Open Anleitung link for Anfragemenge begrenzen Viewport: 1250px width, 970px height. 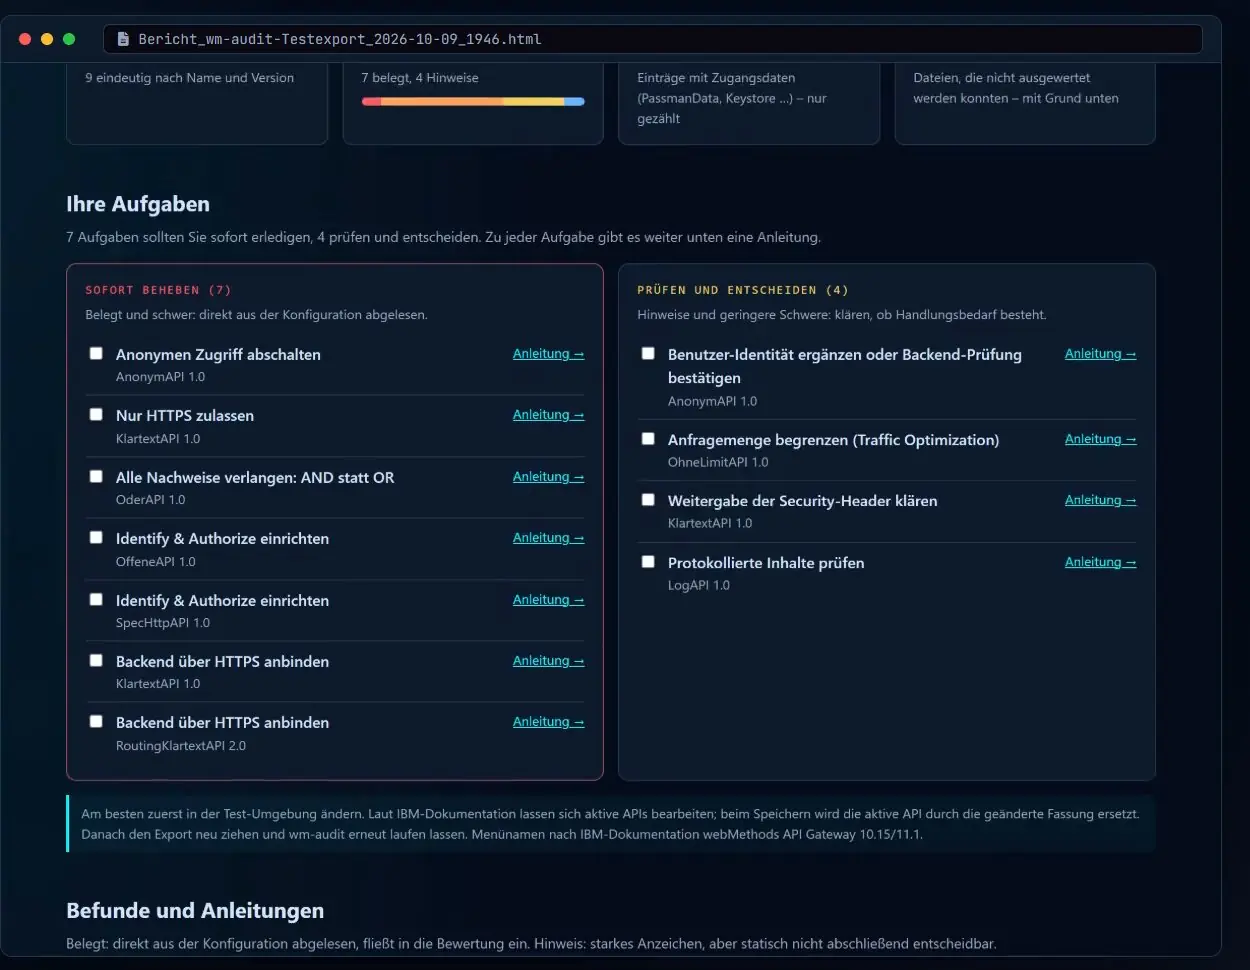click(x=1100, y=439)
